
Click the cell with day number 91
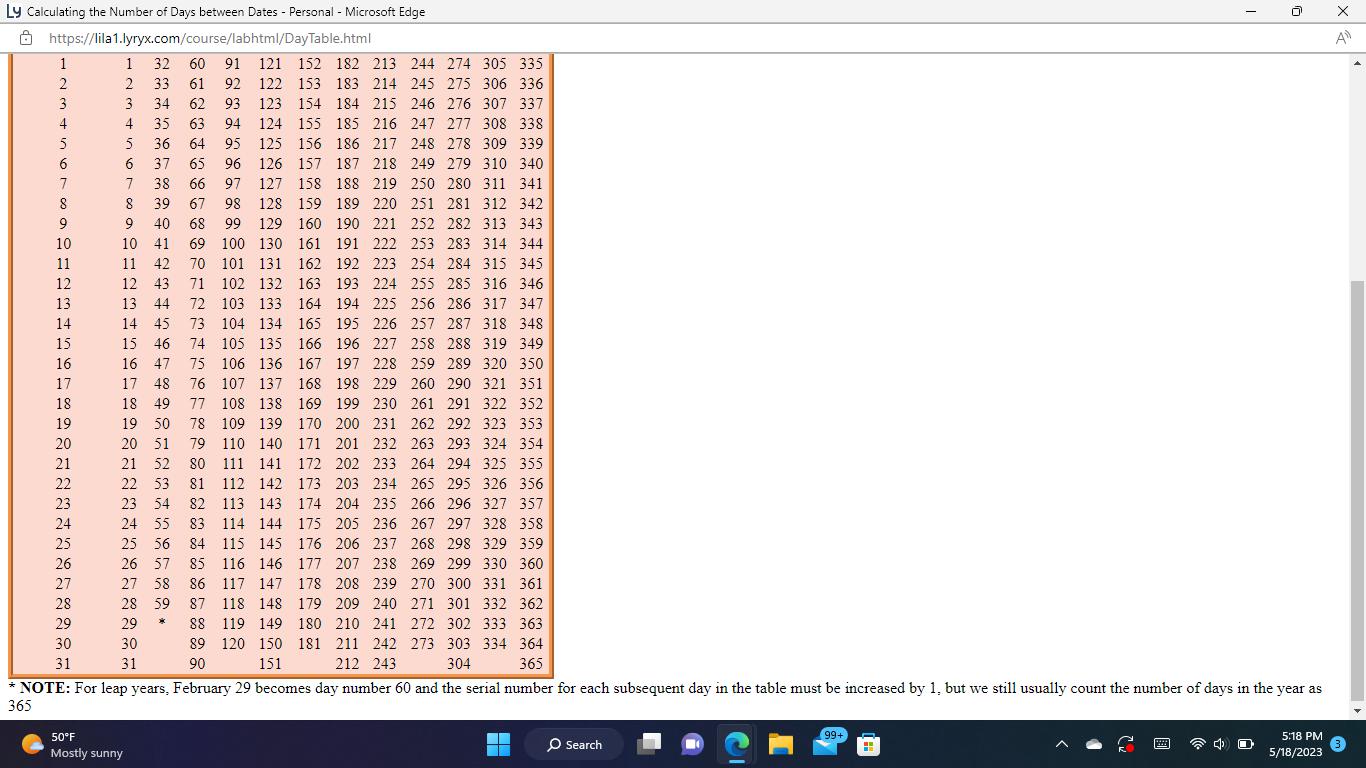pyautogui.click(x=233, y=64)
